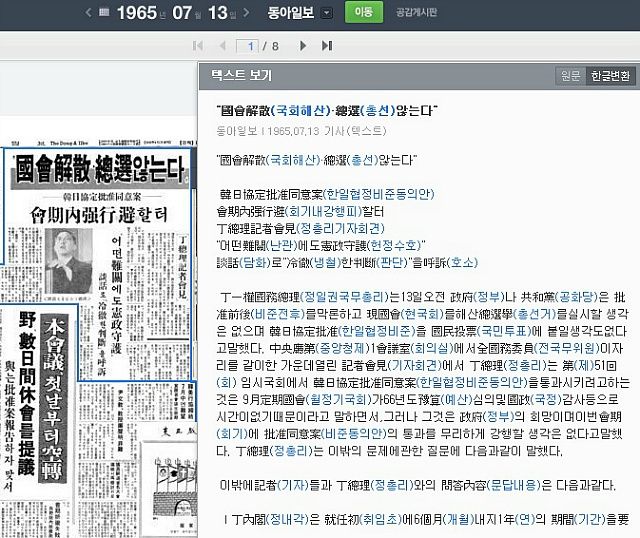Select the month 07 text

pos(182,13)
